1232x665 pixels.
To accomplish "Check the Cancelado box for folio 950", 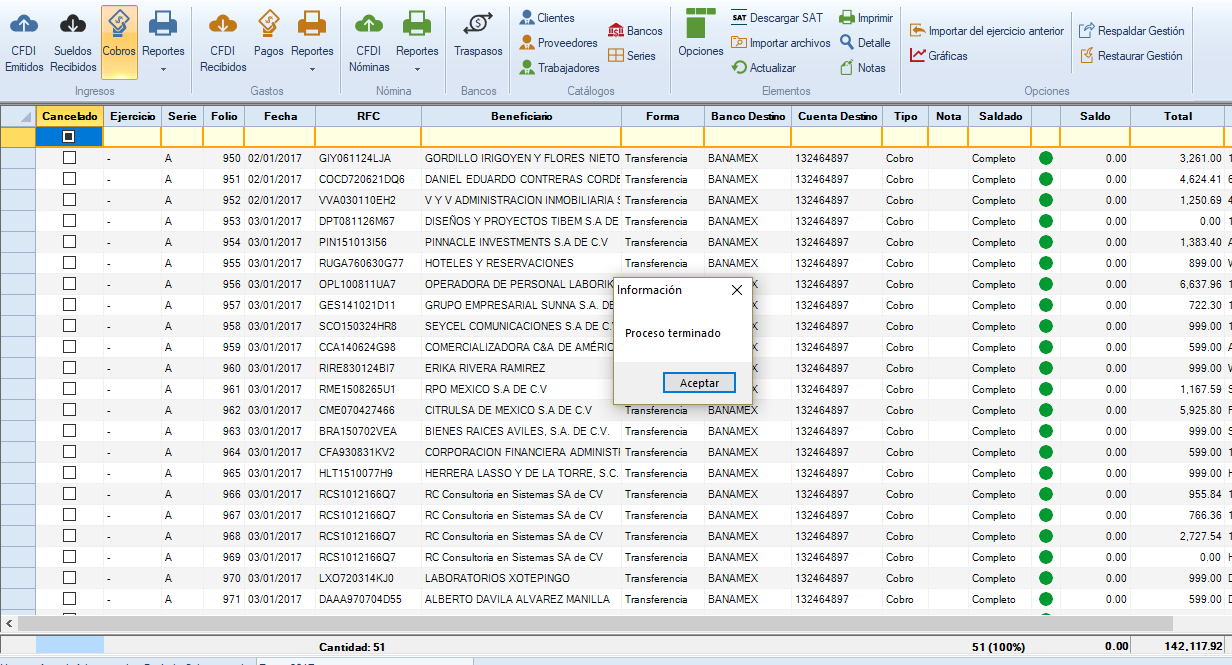I will coord(69,158).
